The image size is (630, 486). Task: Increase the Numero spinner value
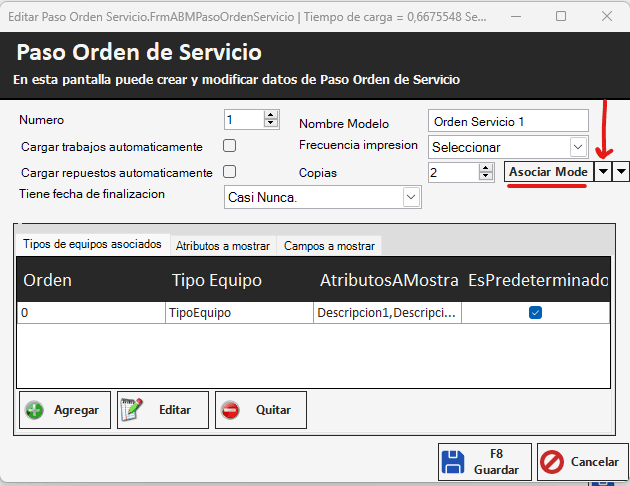(x=271, y=115)
